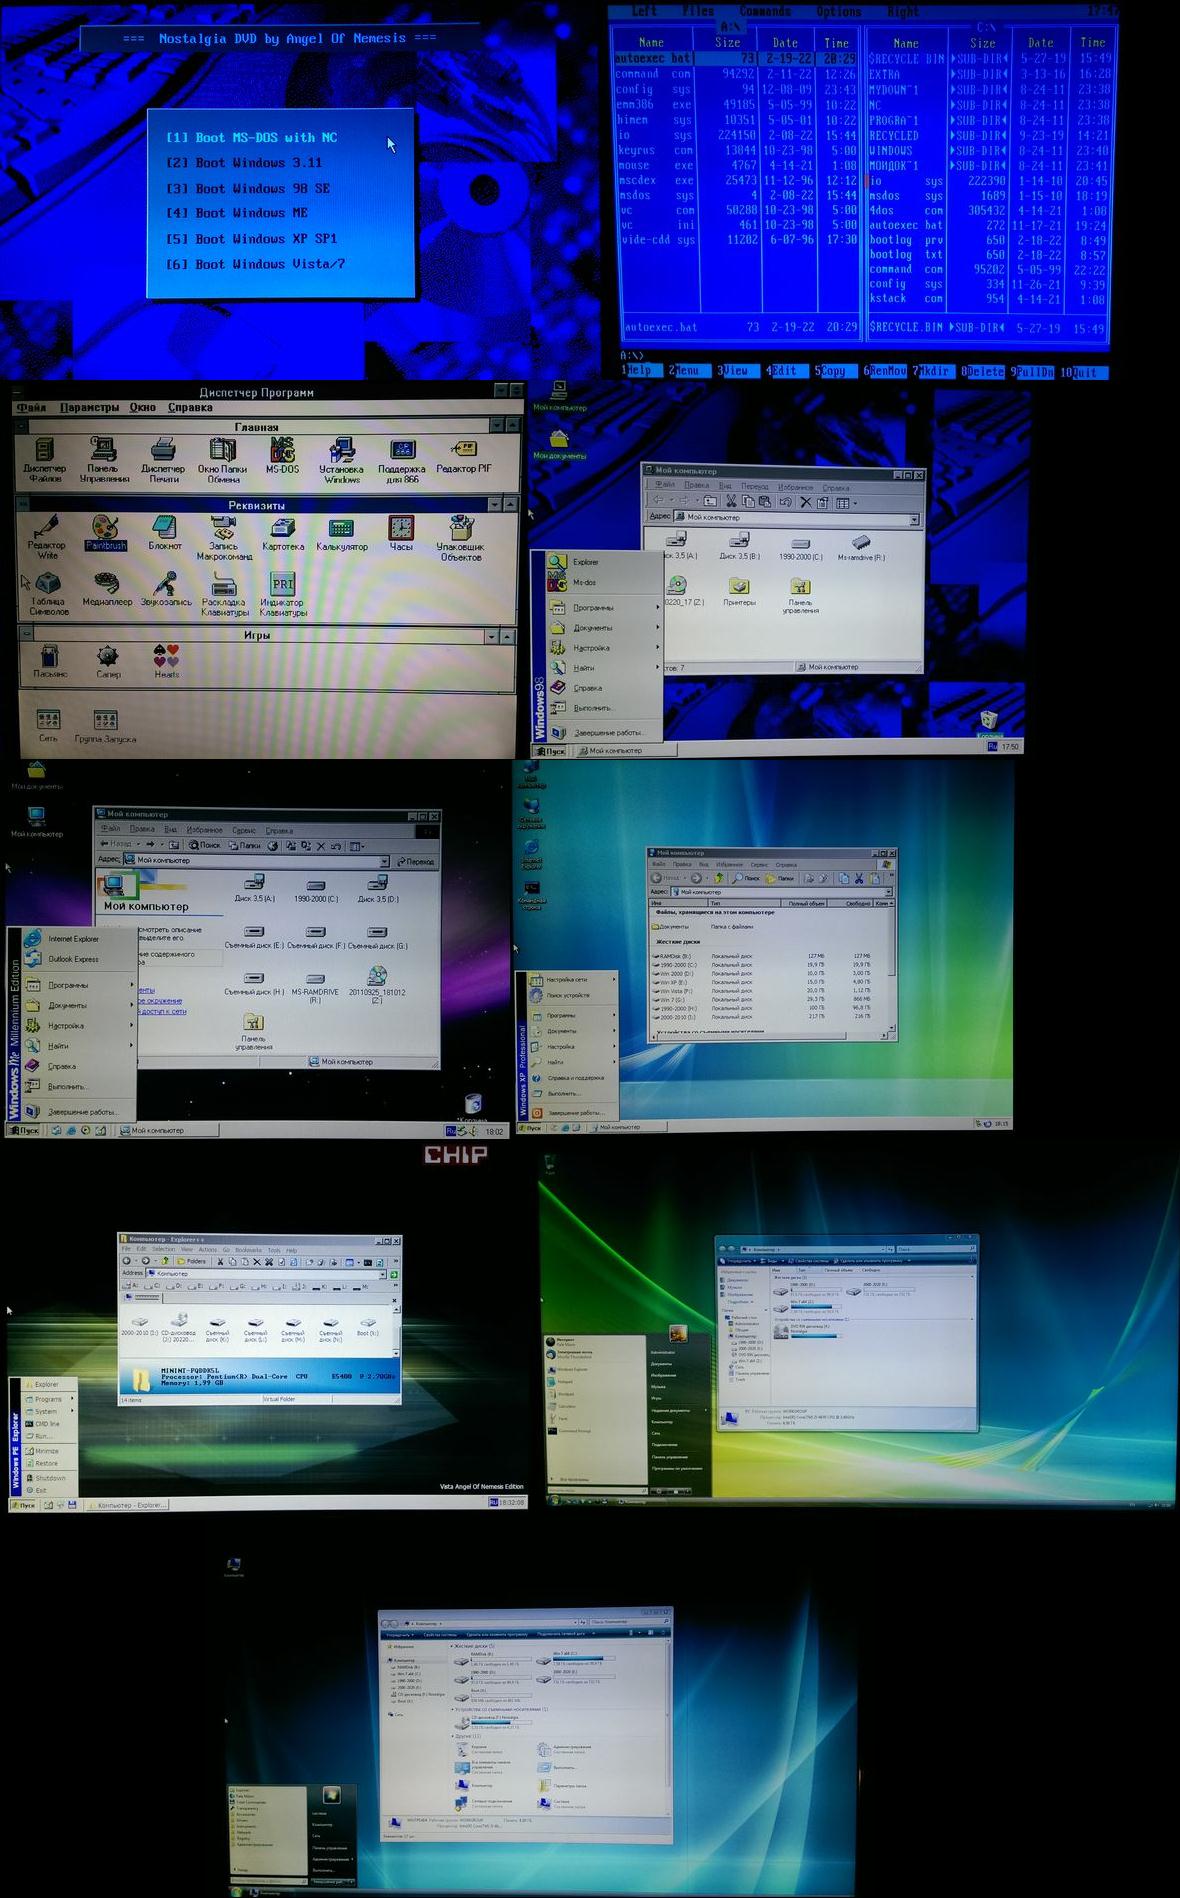
Task: Open the Файл menu in Program Manager
Action: pyautogui.click(x=31, y=408)
